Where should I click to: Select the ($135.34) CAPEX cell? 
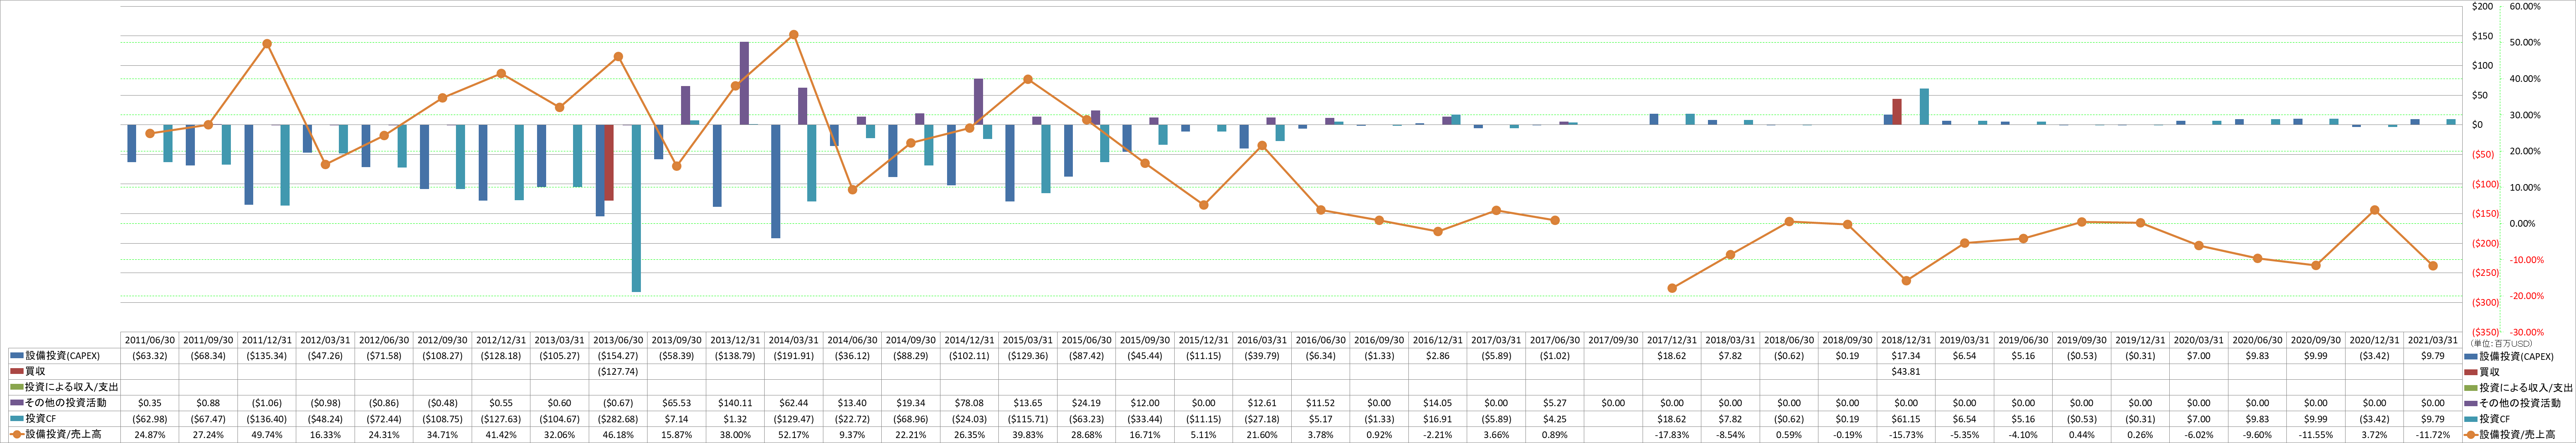267,356
